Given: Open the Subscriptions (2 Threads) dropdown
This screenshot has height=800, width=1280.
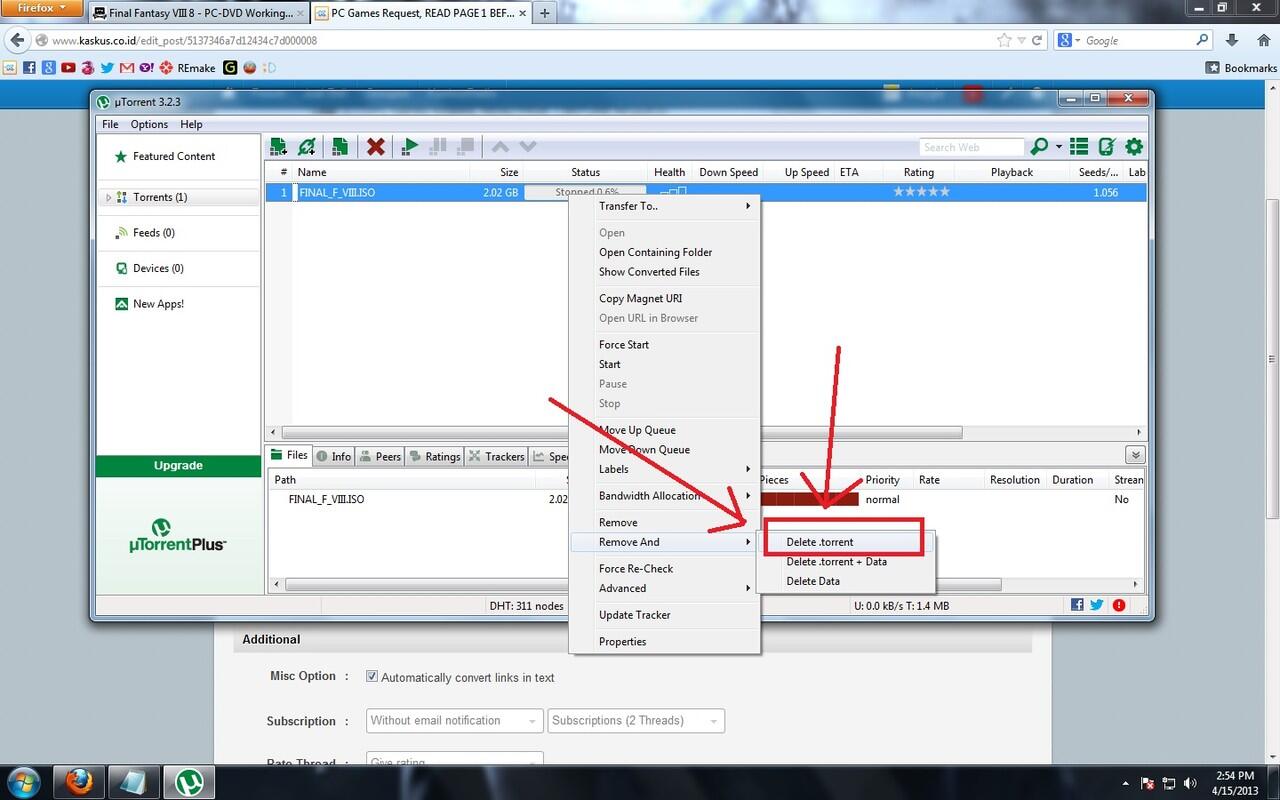Looking at the screenshot, I should pyautogui.click(x=636, y=720).
